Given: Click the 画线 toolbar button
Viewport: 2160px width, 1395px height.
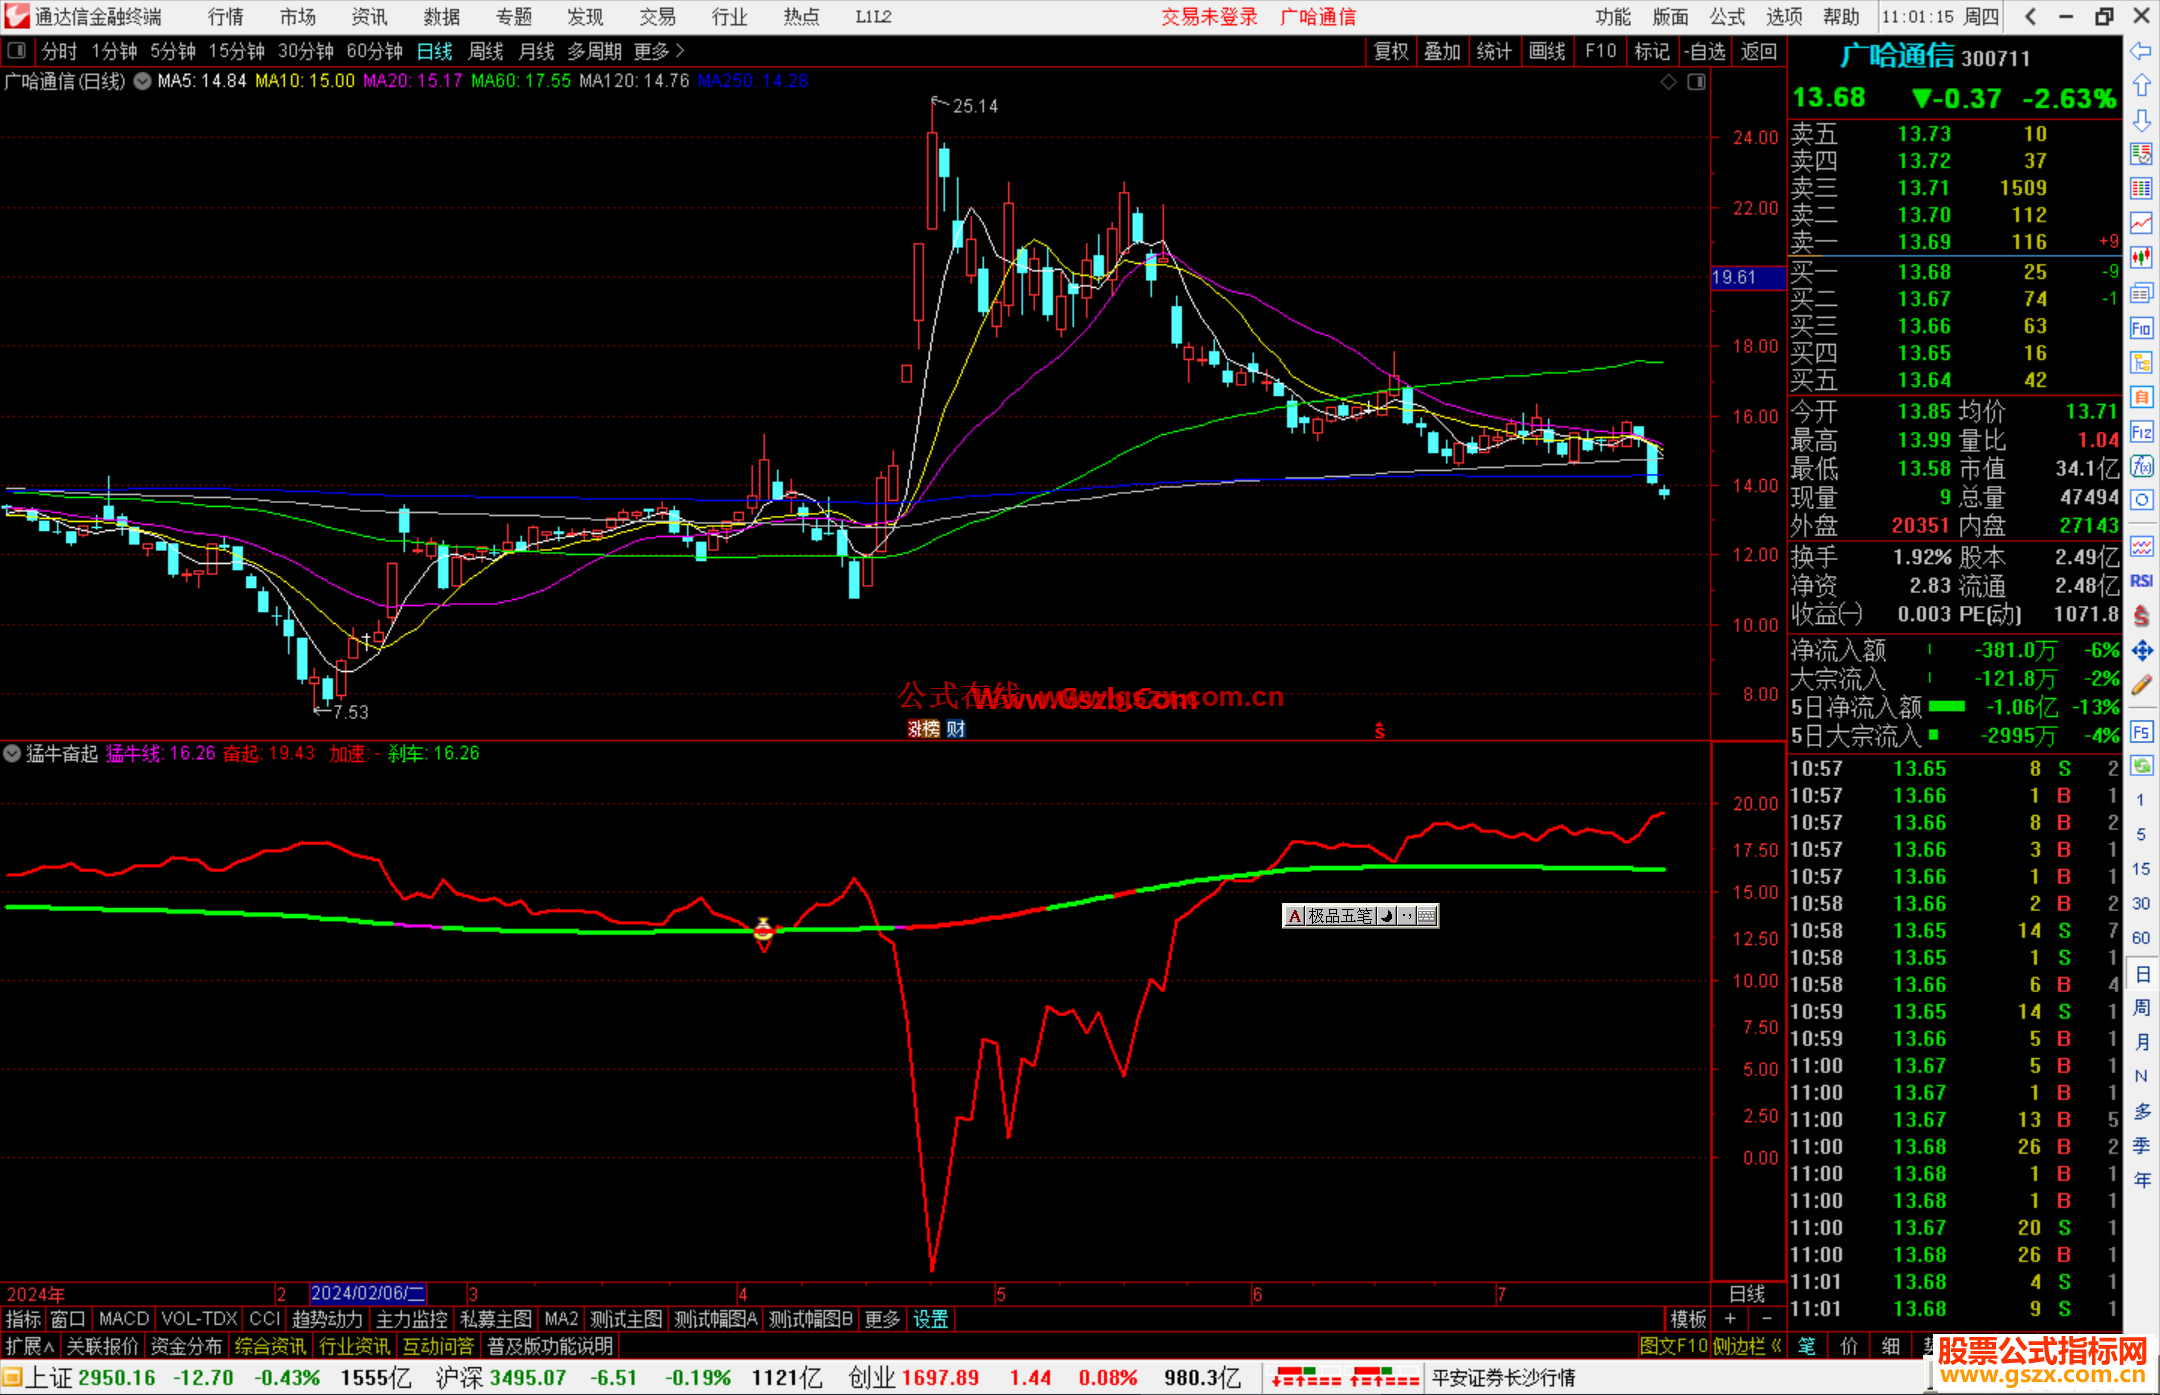Looking at the screenshot, I should pos(1547,51).
